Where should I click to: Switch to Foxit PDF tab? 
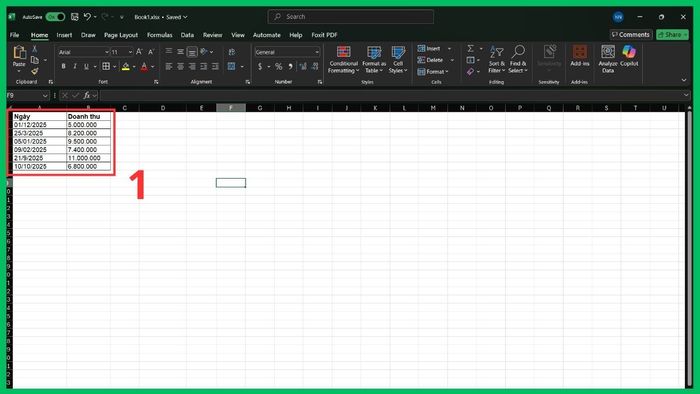point(324,35)
